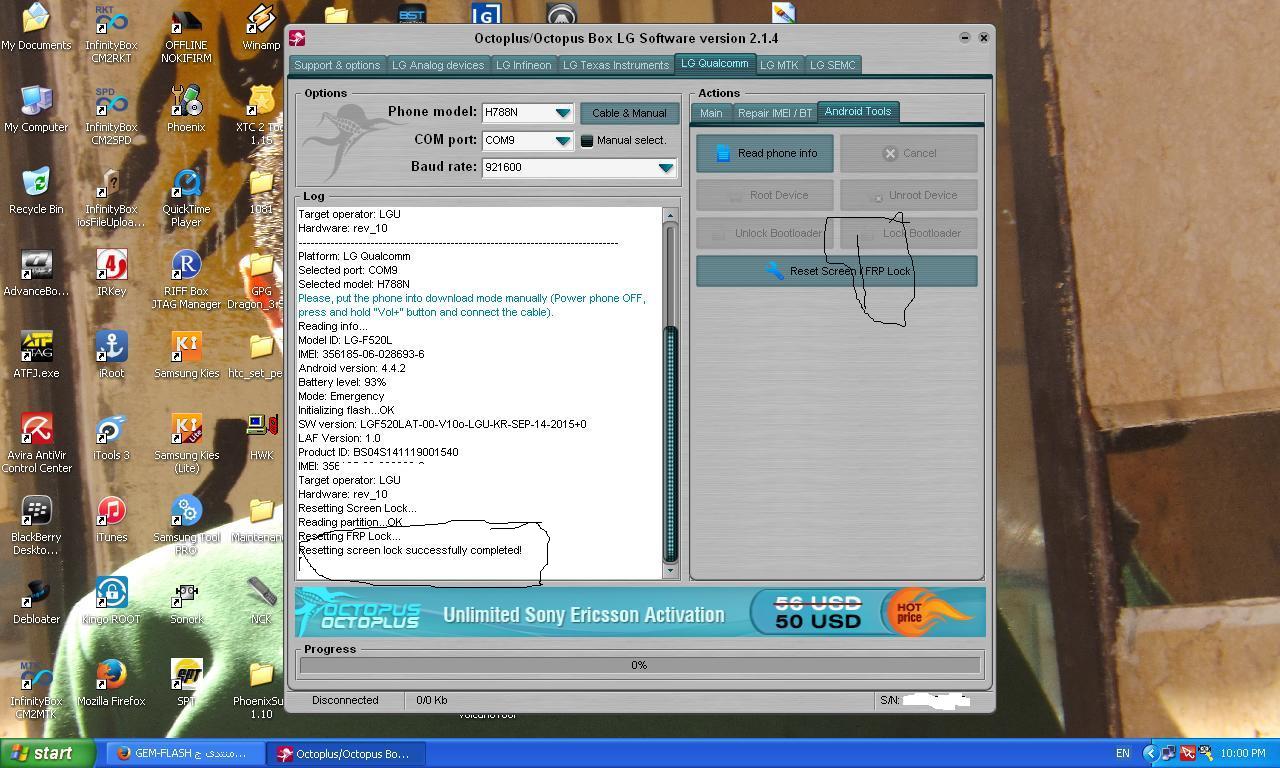Switch to LG Texas Instruments tab

(x=616, y=65)
